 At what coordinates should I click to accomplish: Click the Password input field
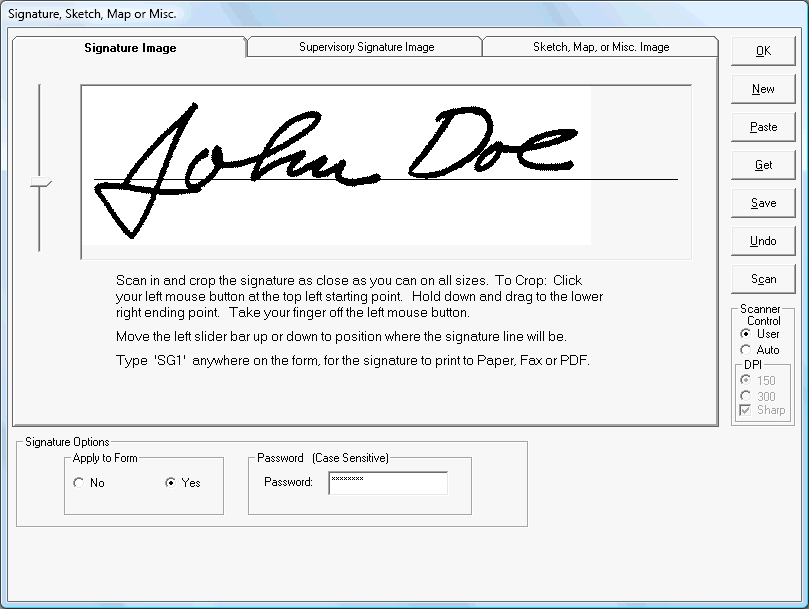[x=388, y=483]
